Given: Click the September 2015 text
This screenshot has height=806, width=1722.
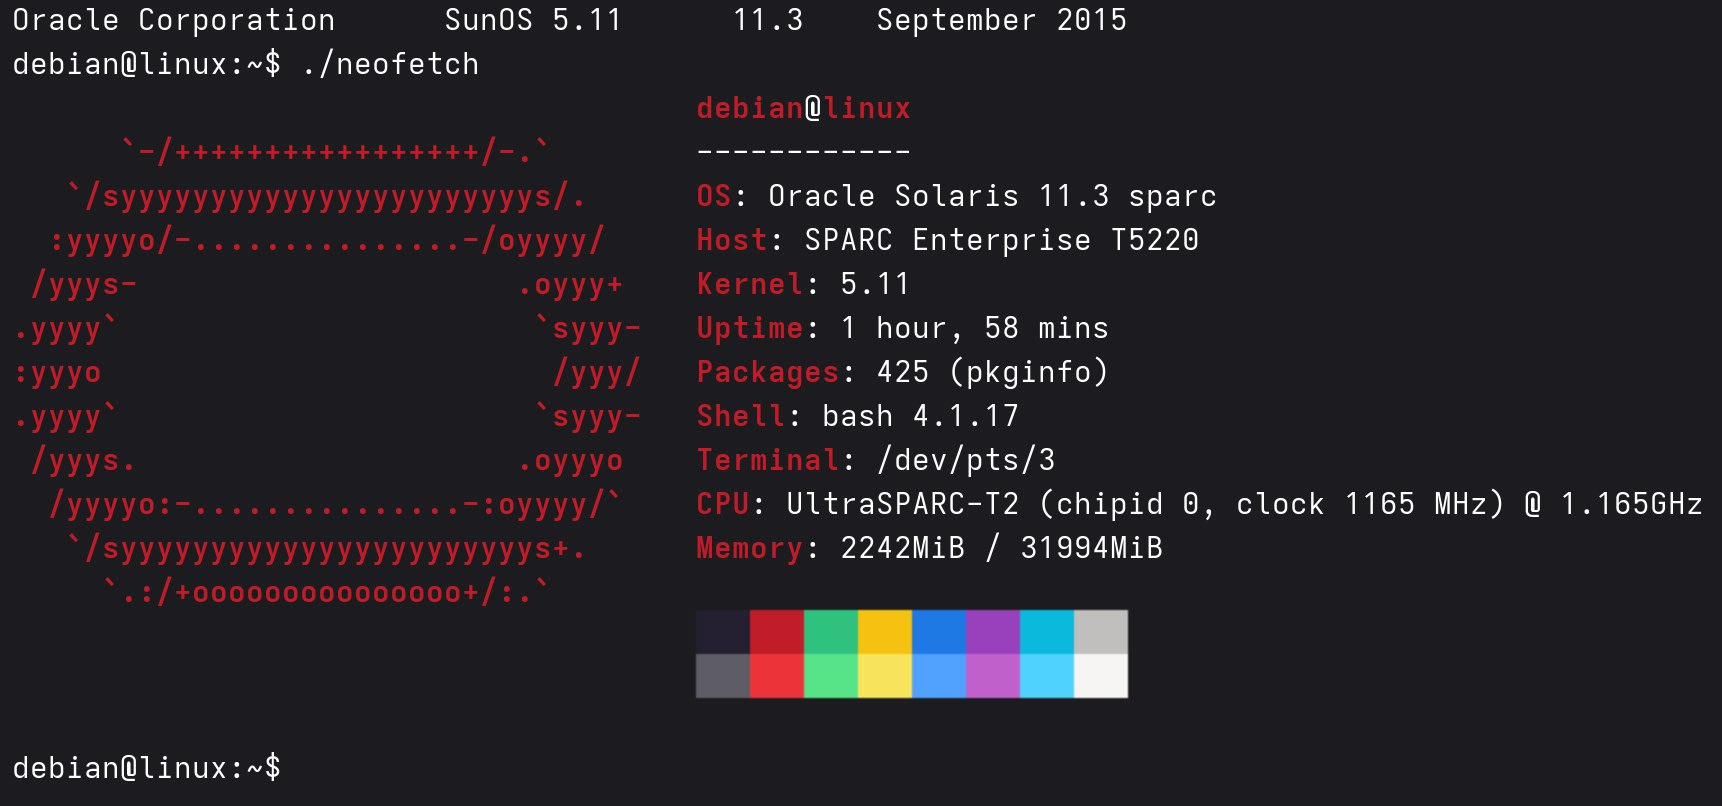Looking at the screenshot, I should [1002, 20].
